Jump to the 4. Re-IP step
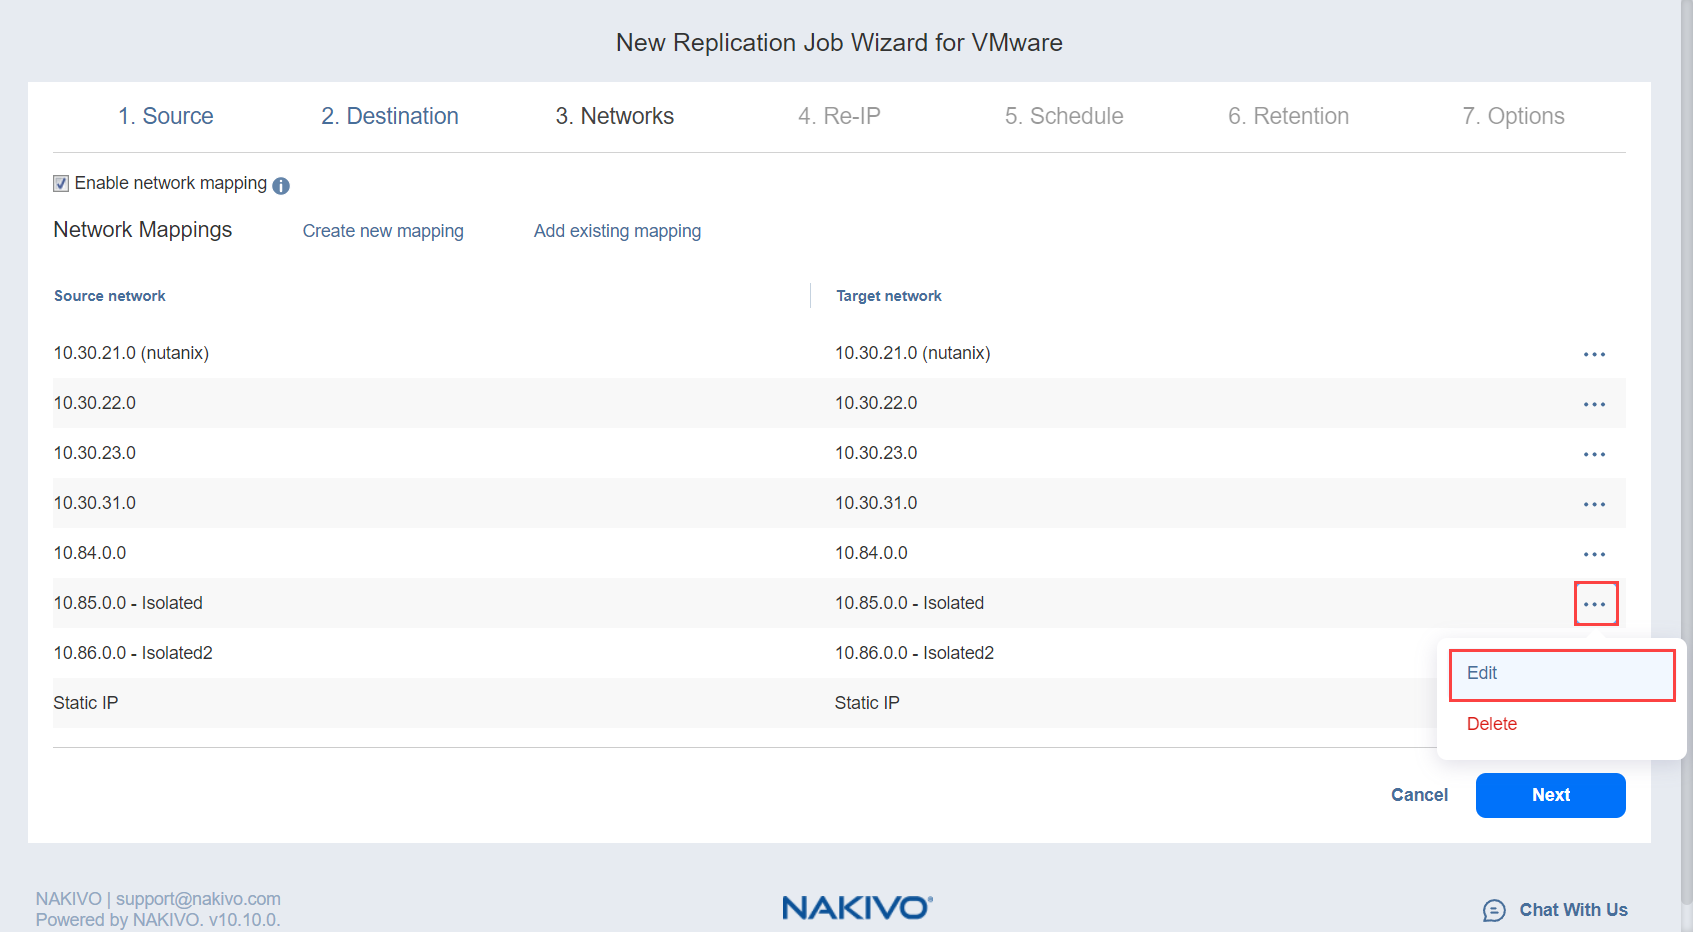This screenshot has width=1693, height=932. (839, 116)
